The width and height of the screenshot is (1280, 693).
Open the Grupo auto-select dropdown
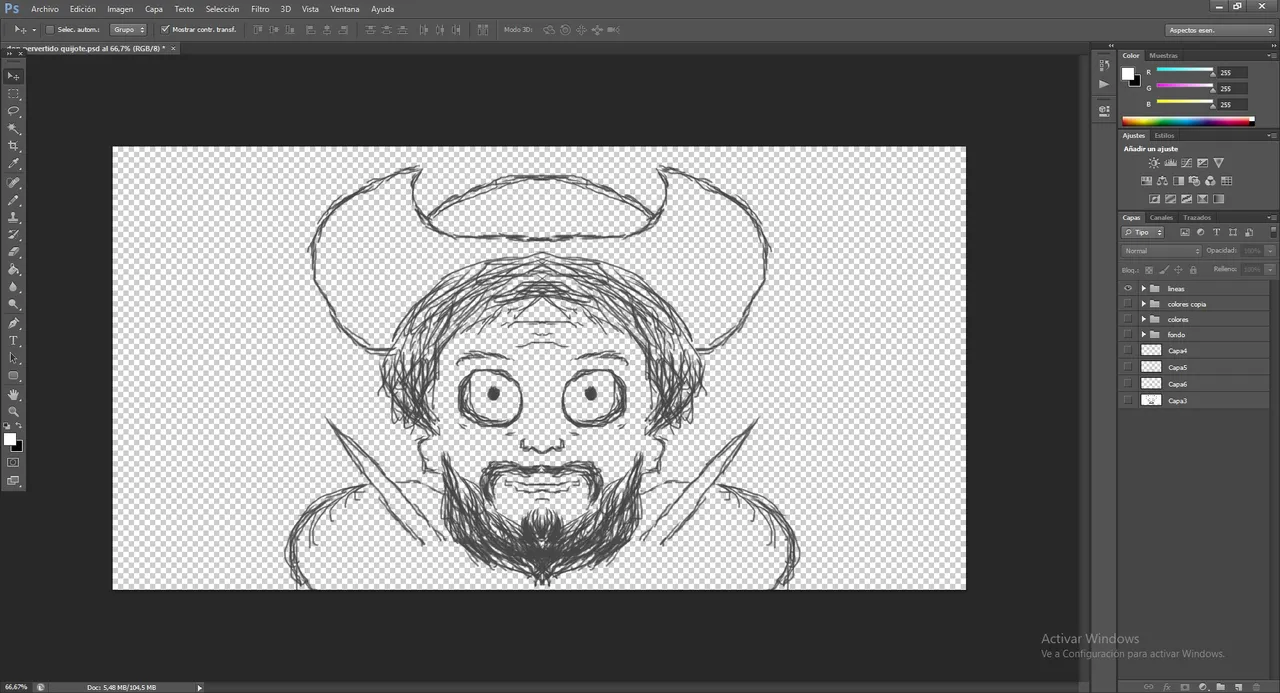[x=129, y=30]
